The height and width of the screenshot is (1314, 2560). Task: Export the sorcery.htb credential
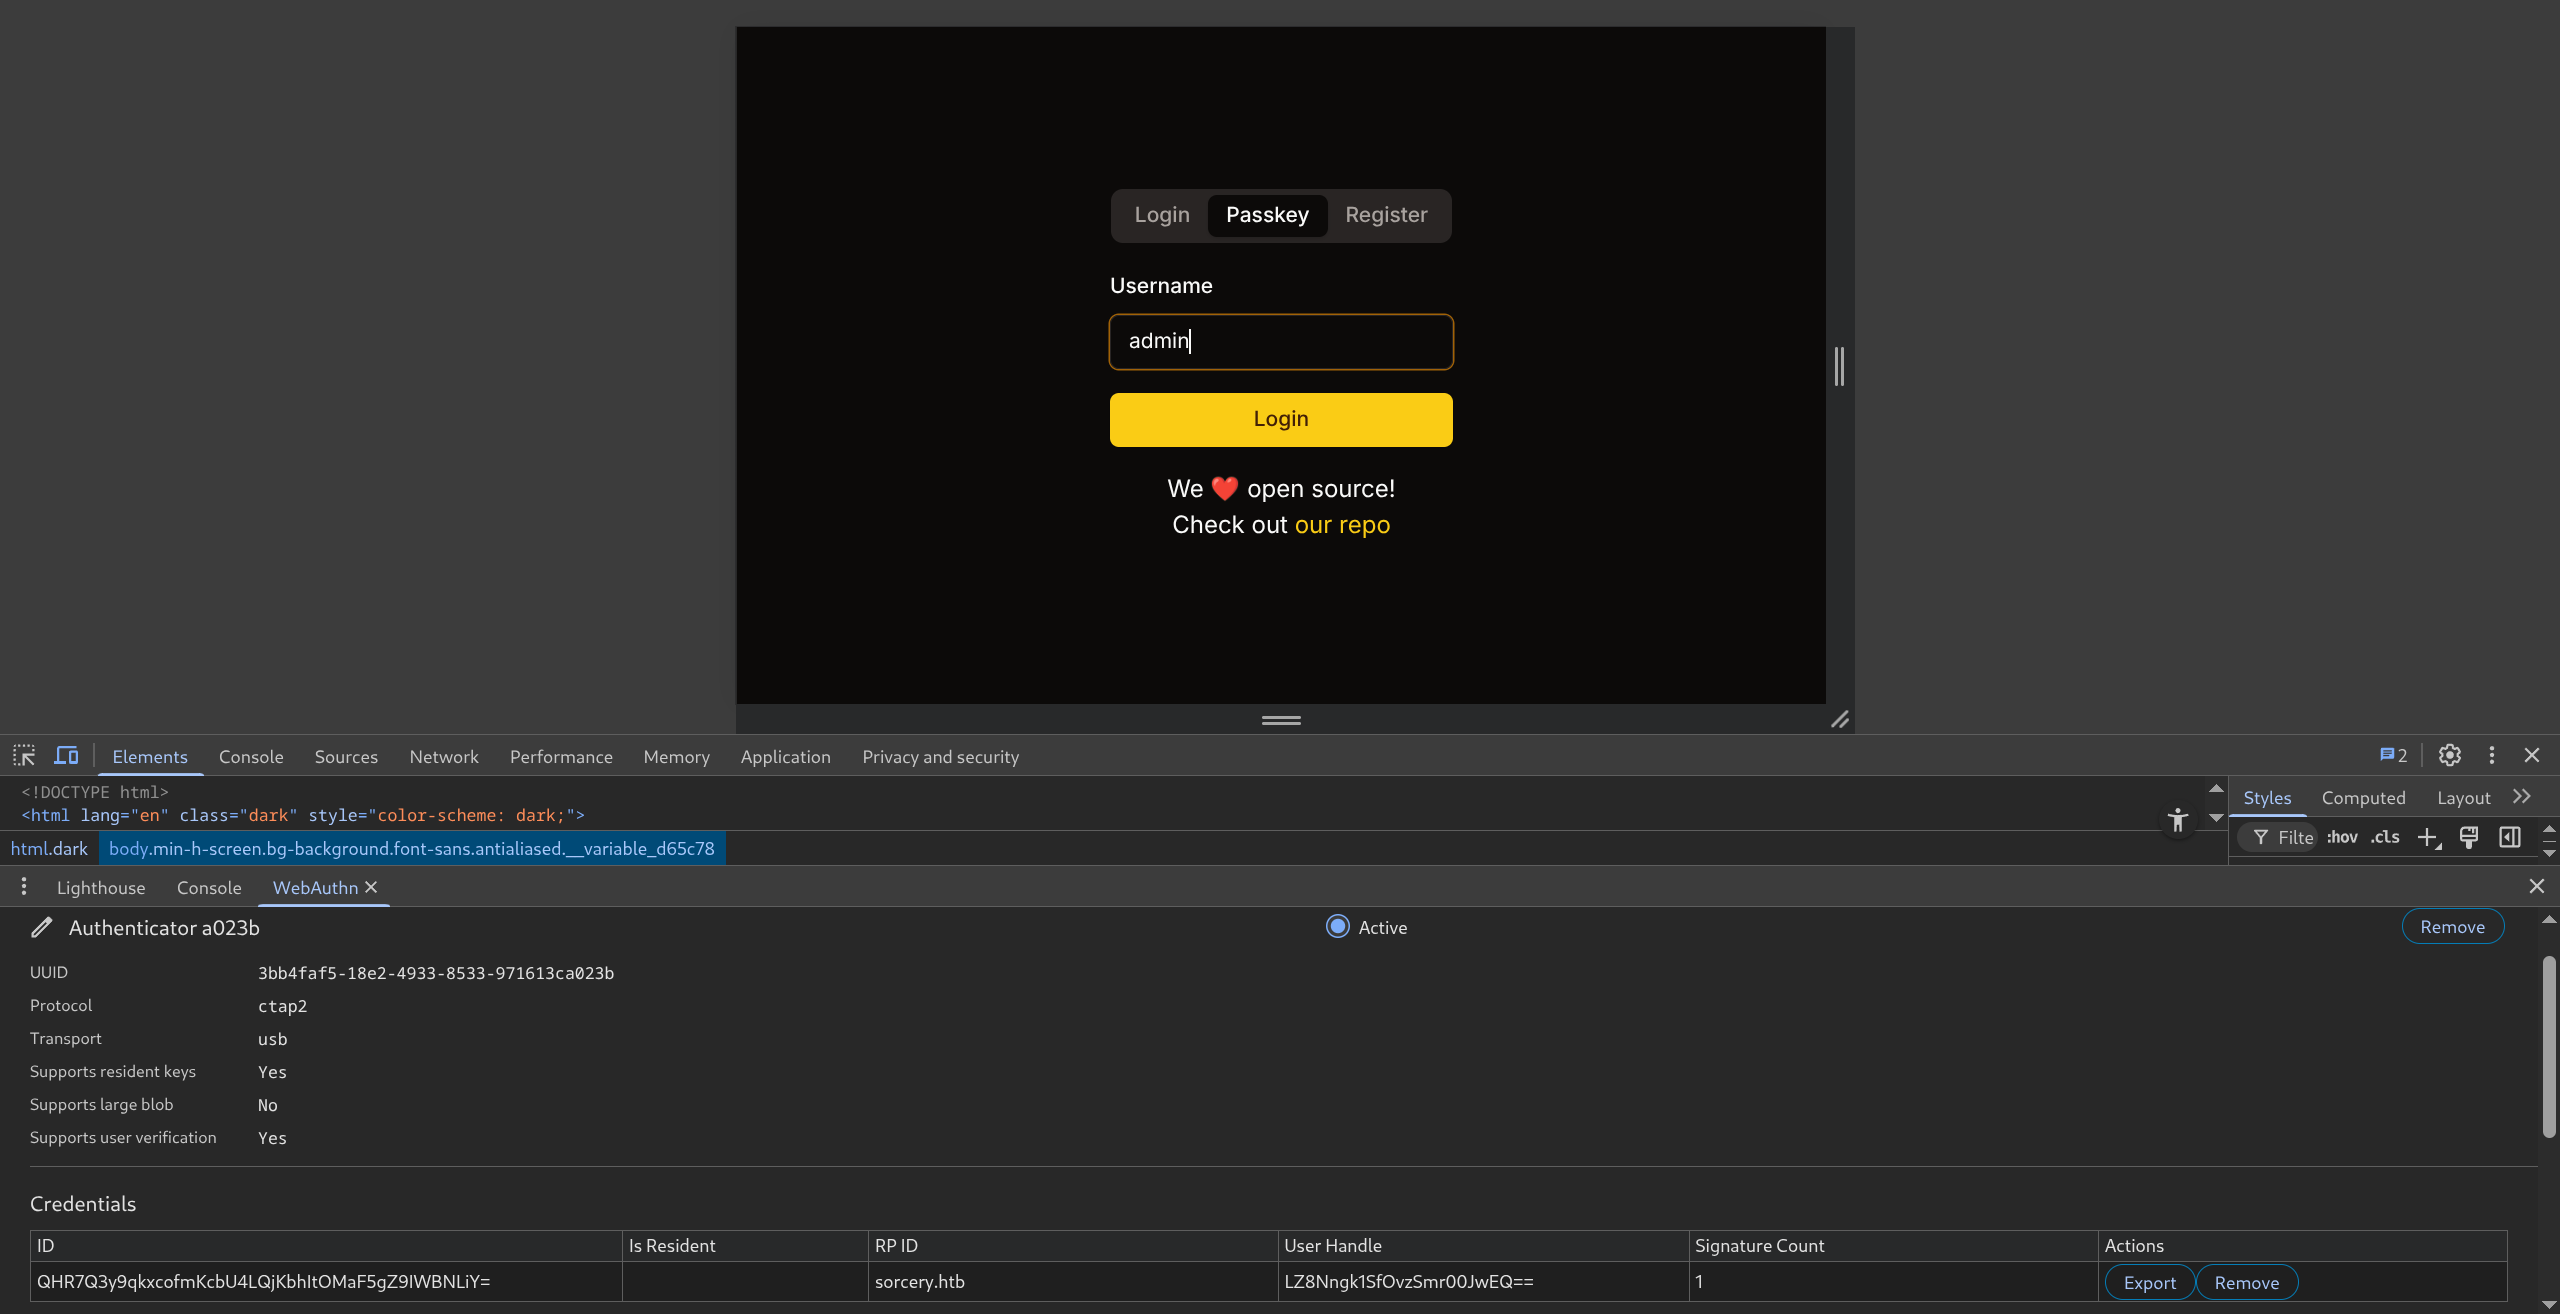(x=2149, y=1283)
